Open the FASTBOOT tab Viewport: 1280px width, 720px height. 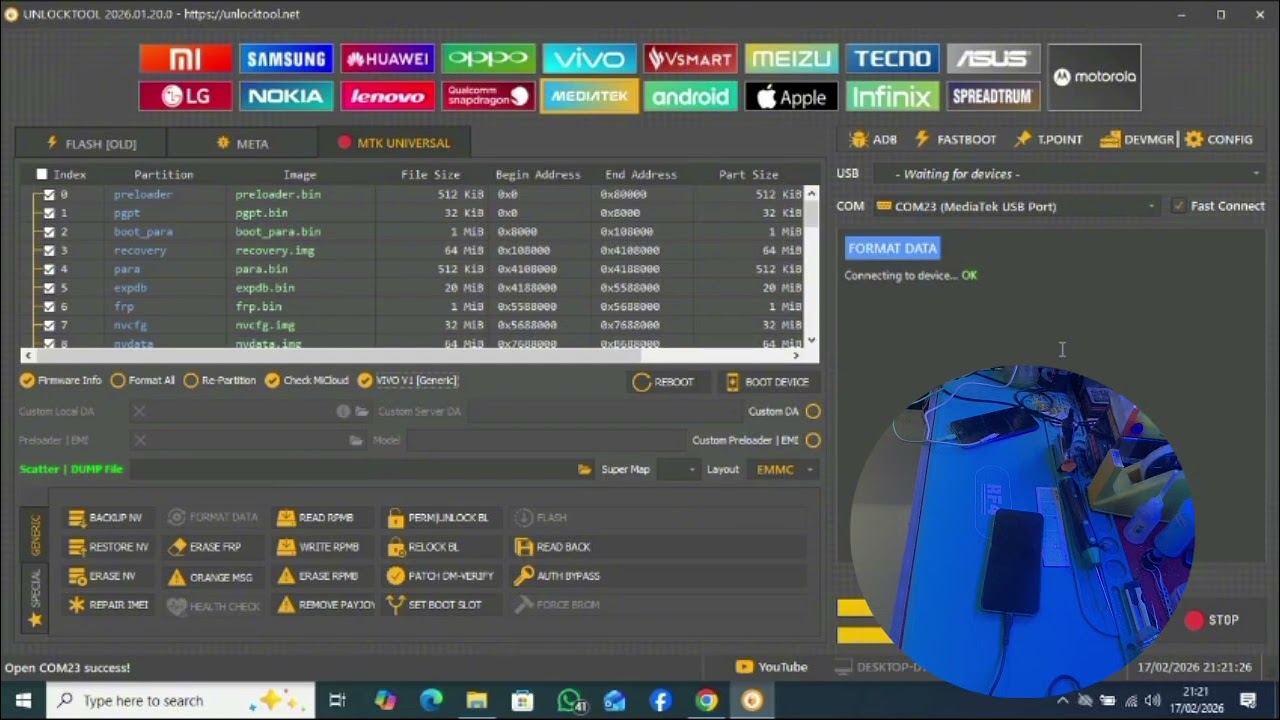tap(955, 140)
